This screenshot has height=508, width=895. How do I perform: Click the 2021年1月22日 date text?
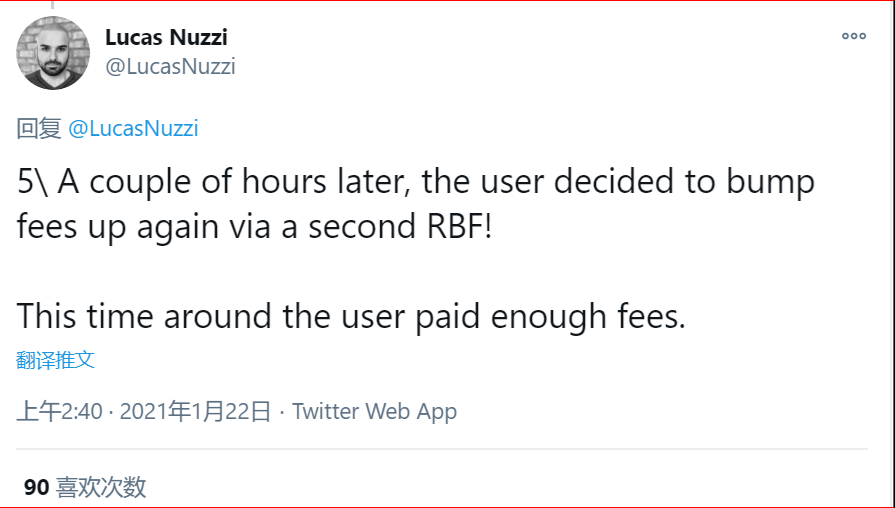coord(195,411)
